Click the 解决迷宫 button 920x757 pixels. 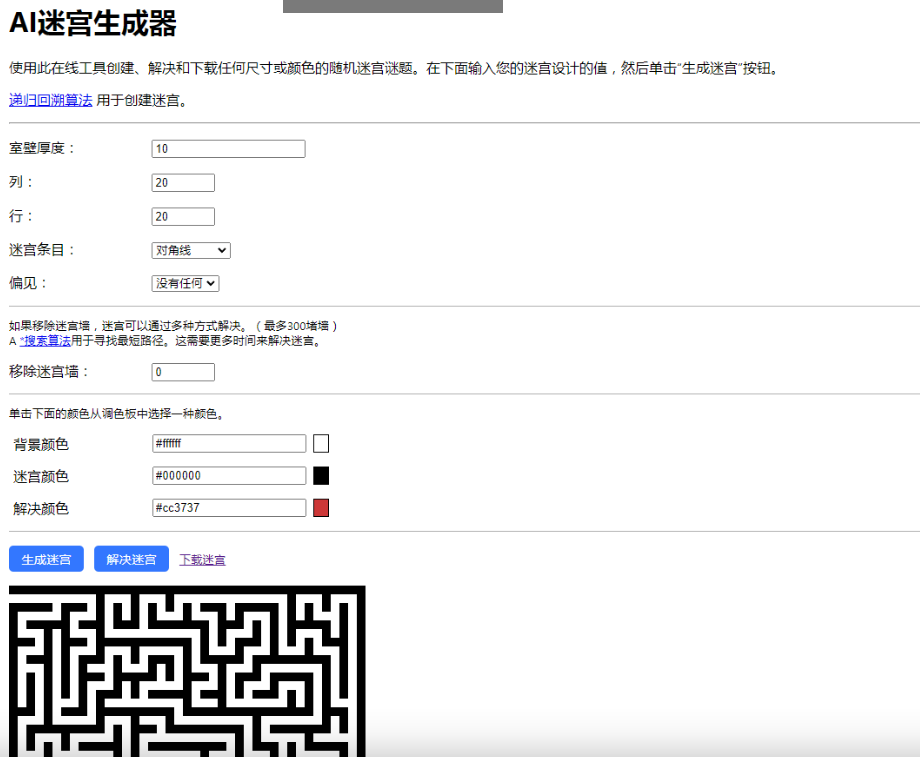click(x=130, y=559)
